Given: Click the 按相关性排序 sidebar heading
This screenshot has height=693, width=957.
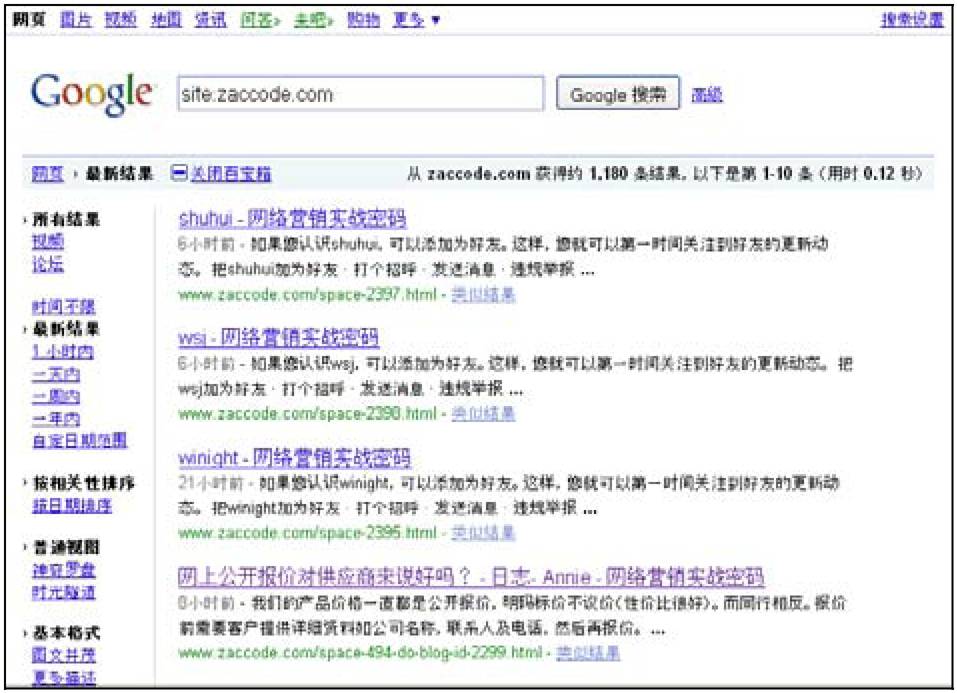Looking at the screenshot, I should [83, 483].
